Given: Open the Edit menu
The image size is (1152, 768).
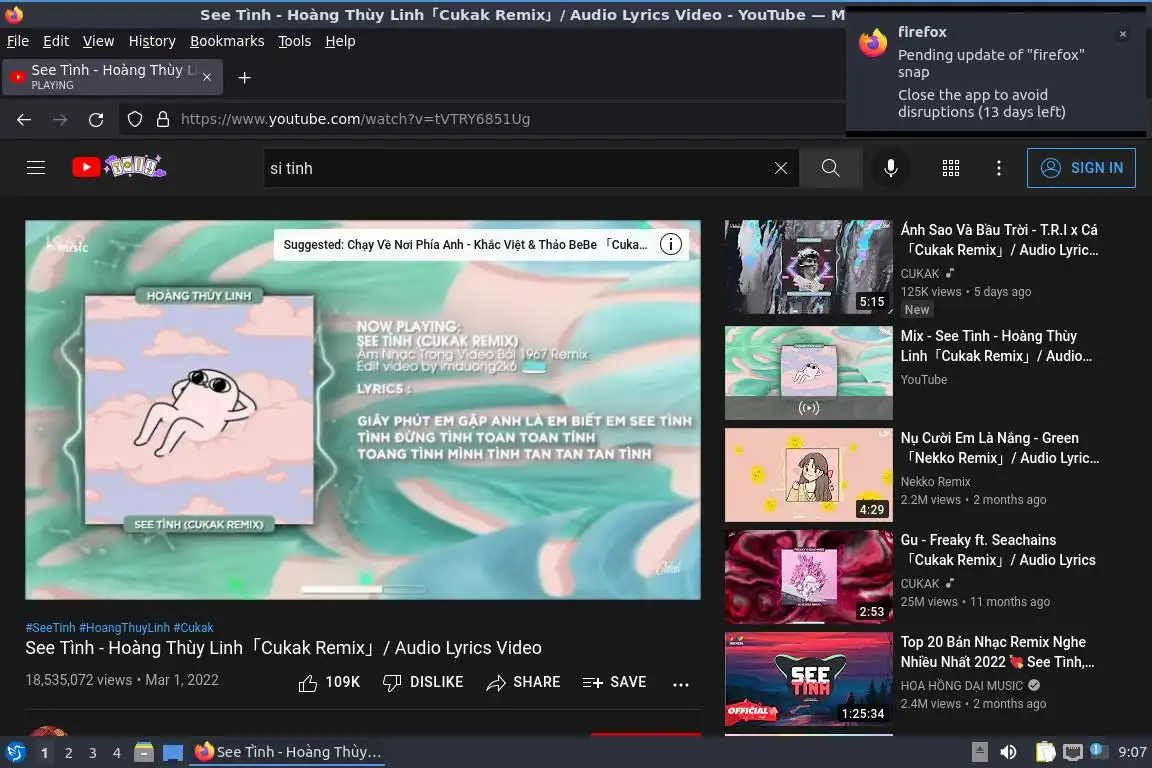Looking at the screenshot, I should 56,41.
